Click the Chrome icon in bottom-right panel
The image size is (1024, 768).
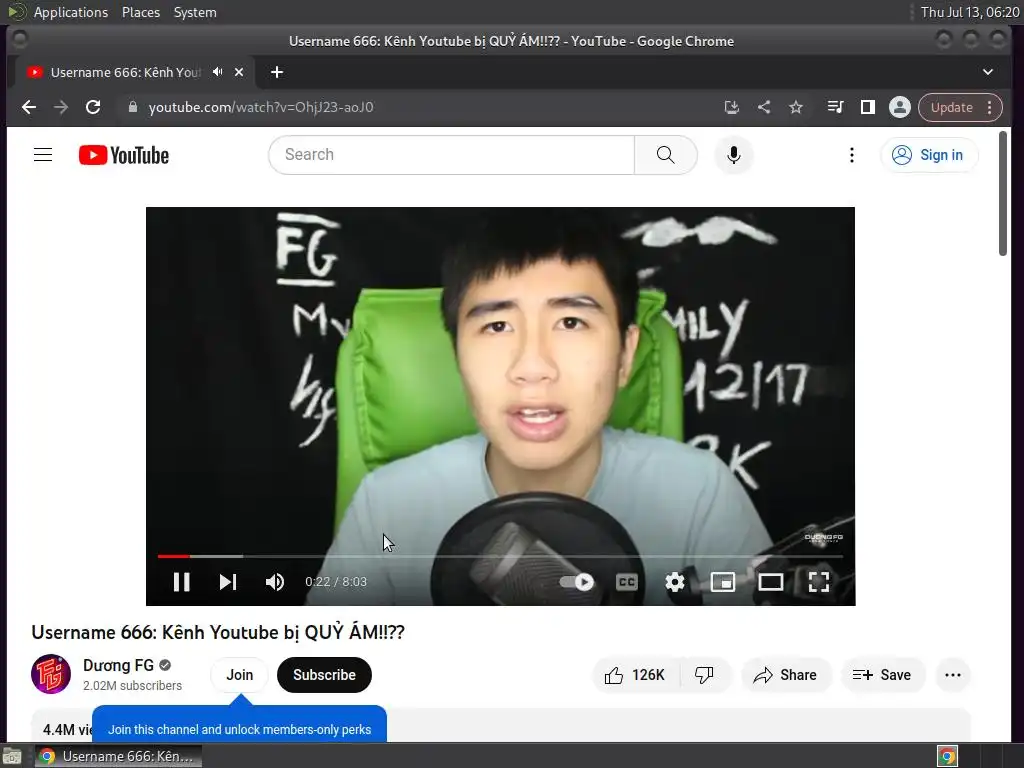pyautogui.click(x=947, y=756)
